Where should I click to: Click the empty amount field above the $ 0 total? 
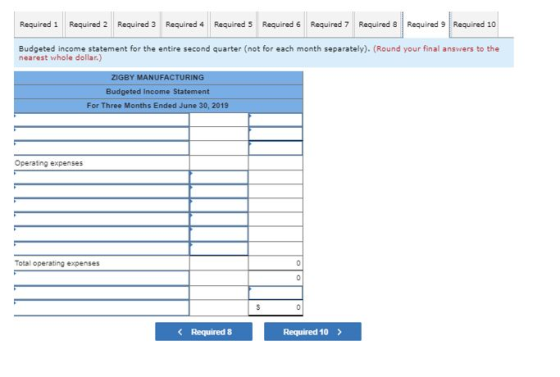275,293
